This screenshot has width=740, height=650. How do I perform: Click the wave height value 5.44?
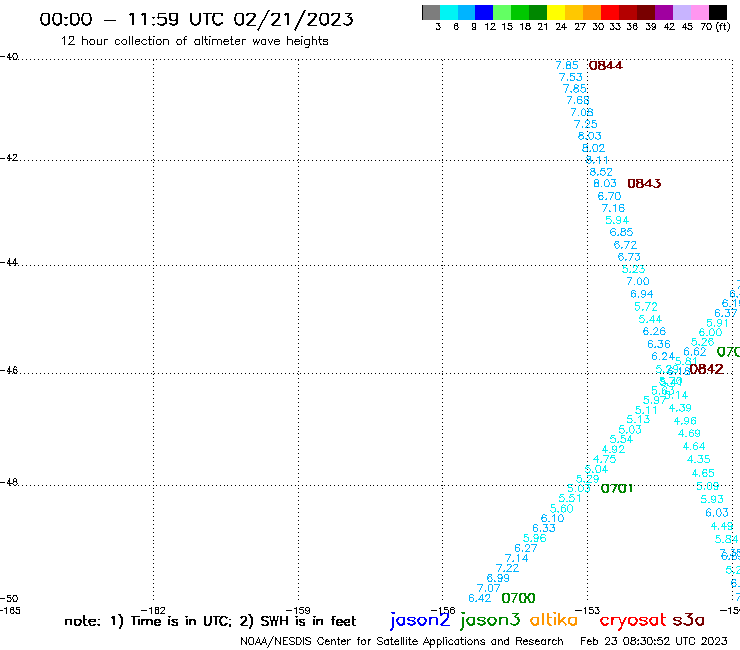pyautogui.click(x=650, y=320)
